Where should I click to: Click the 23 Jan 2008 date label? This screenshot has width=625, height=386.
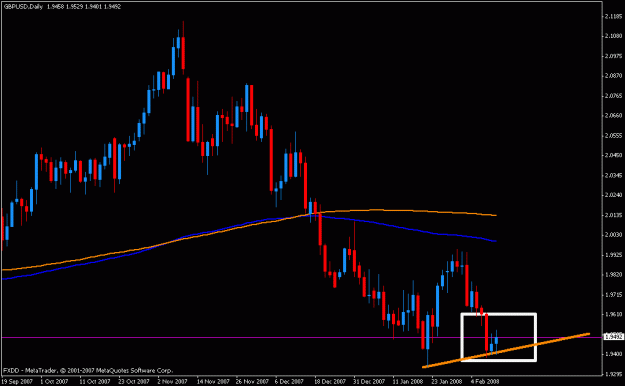pos(447,381)
